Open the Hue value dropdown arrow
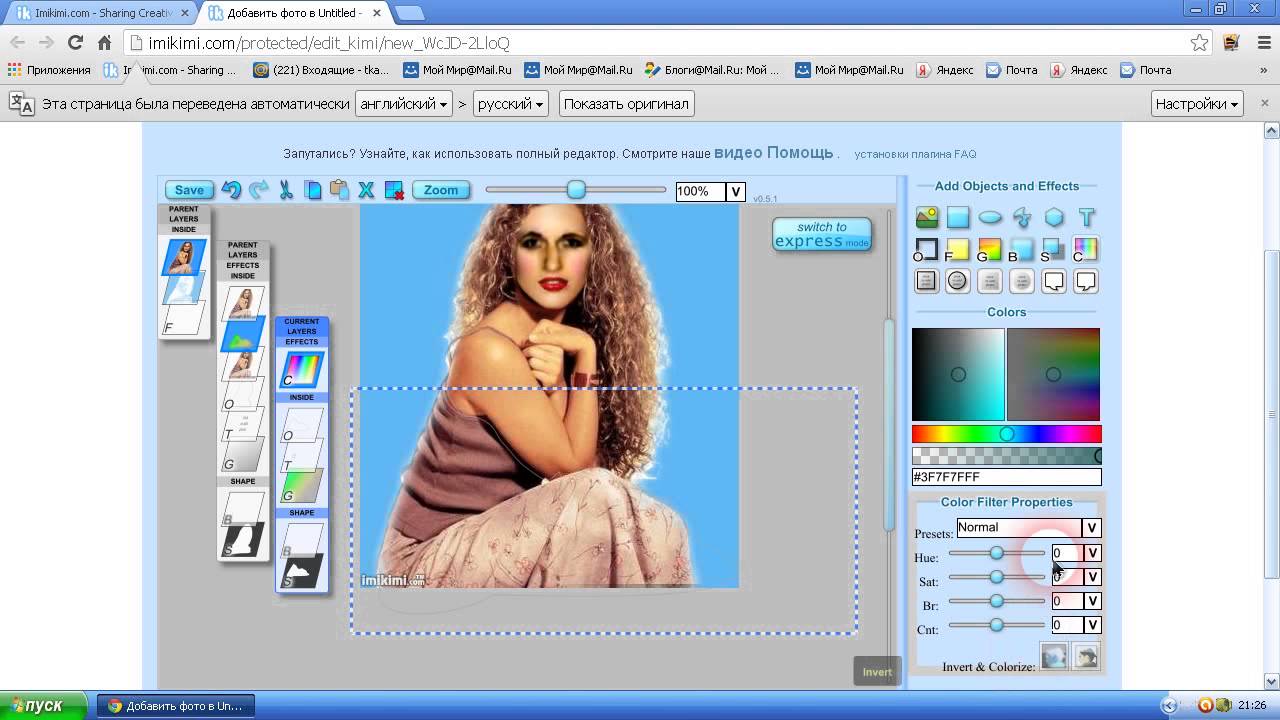 pyautogui.click(x=1092, y=553)
